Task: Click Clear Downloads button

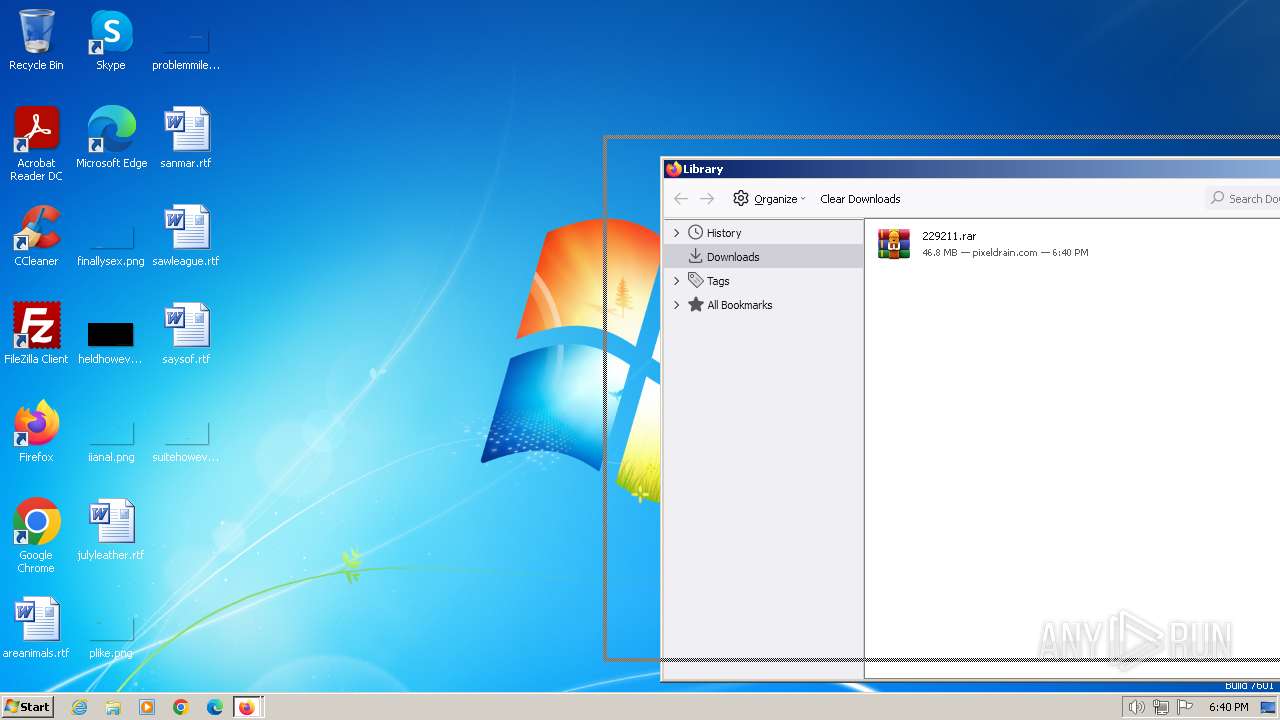Action: tap(860, 199)
